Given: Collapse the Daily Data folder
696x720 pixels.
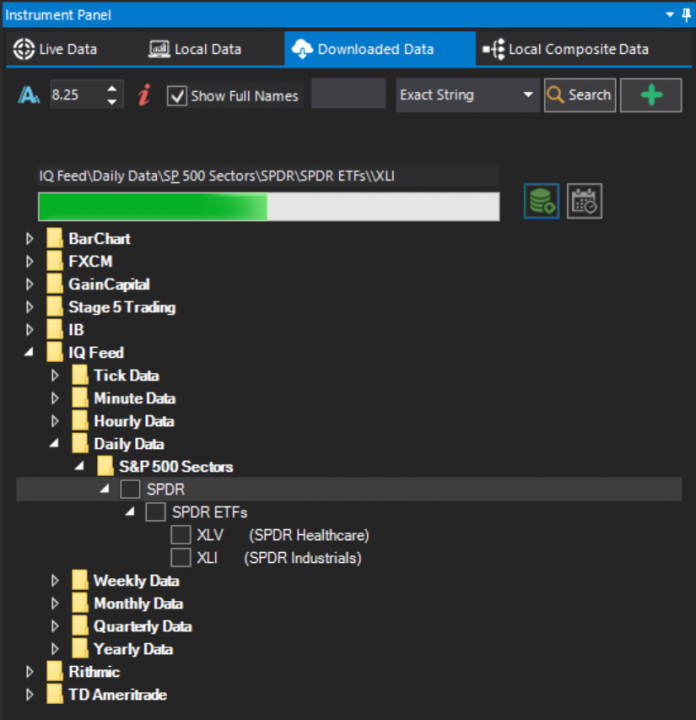Looking at the screenshot, I should point(54,443).
